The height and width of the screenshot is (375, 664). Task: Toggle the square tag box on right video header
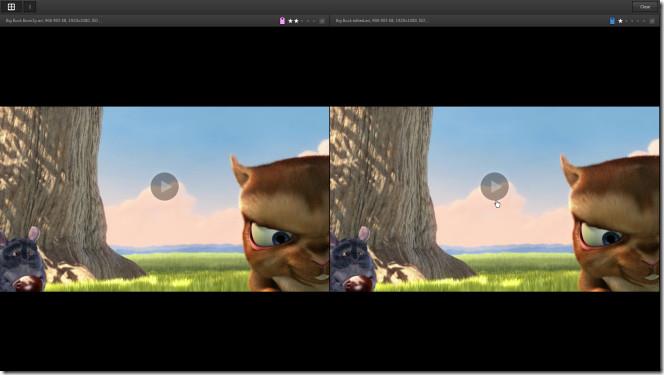click(652, 21)
